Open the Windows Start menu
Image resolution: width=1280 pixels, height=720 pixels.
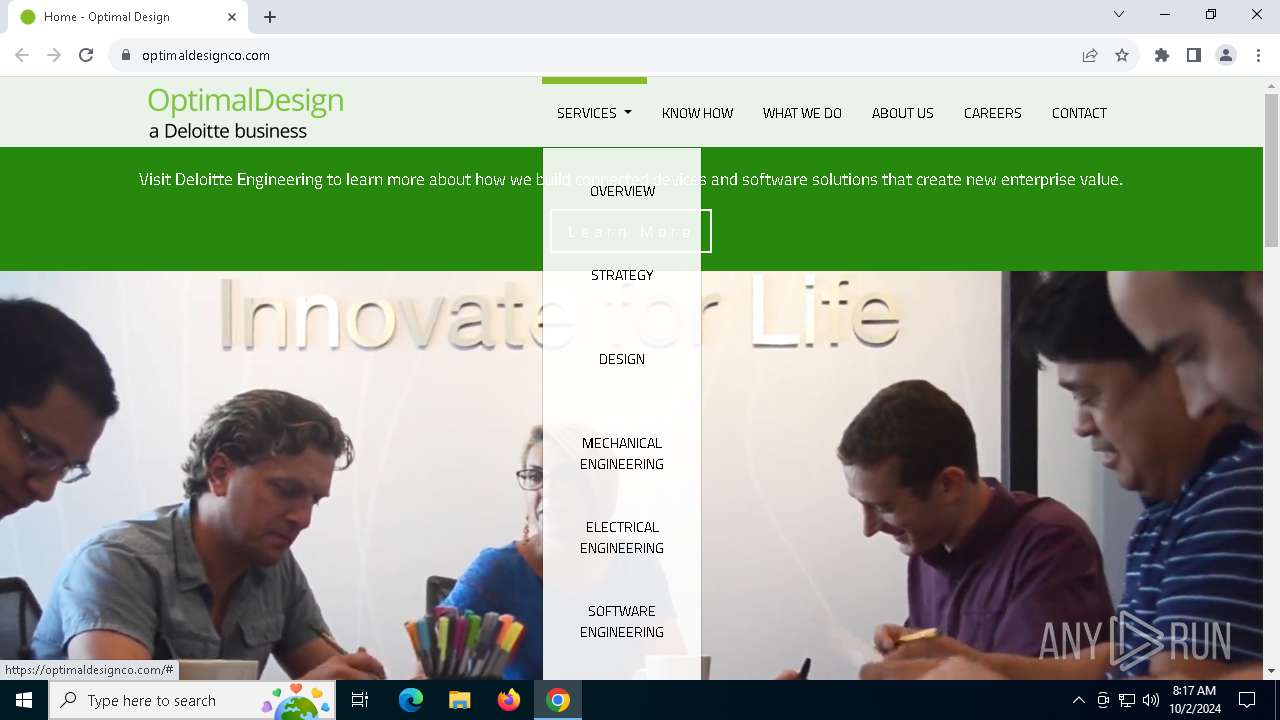point(24,700)
